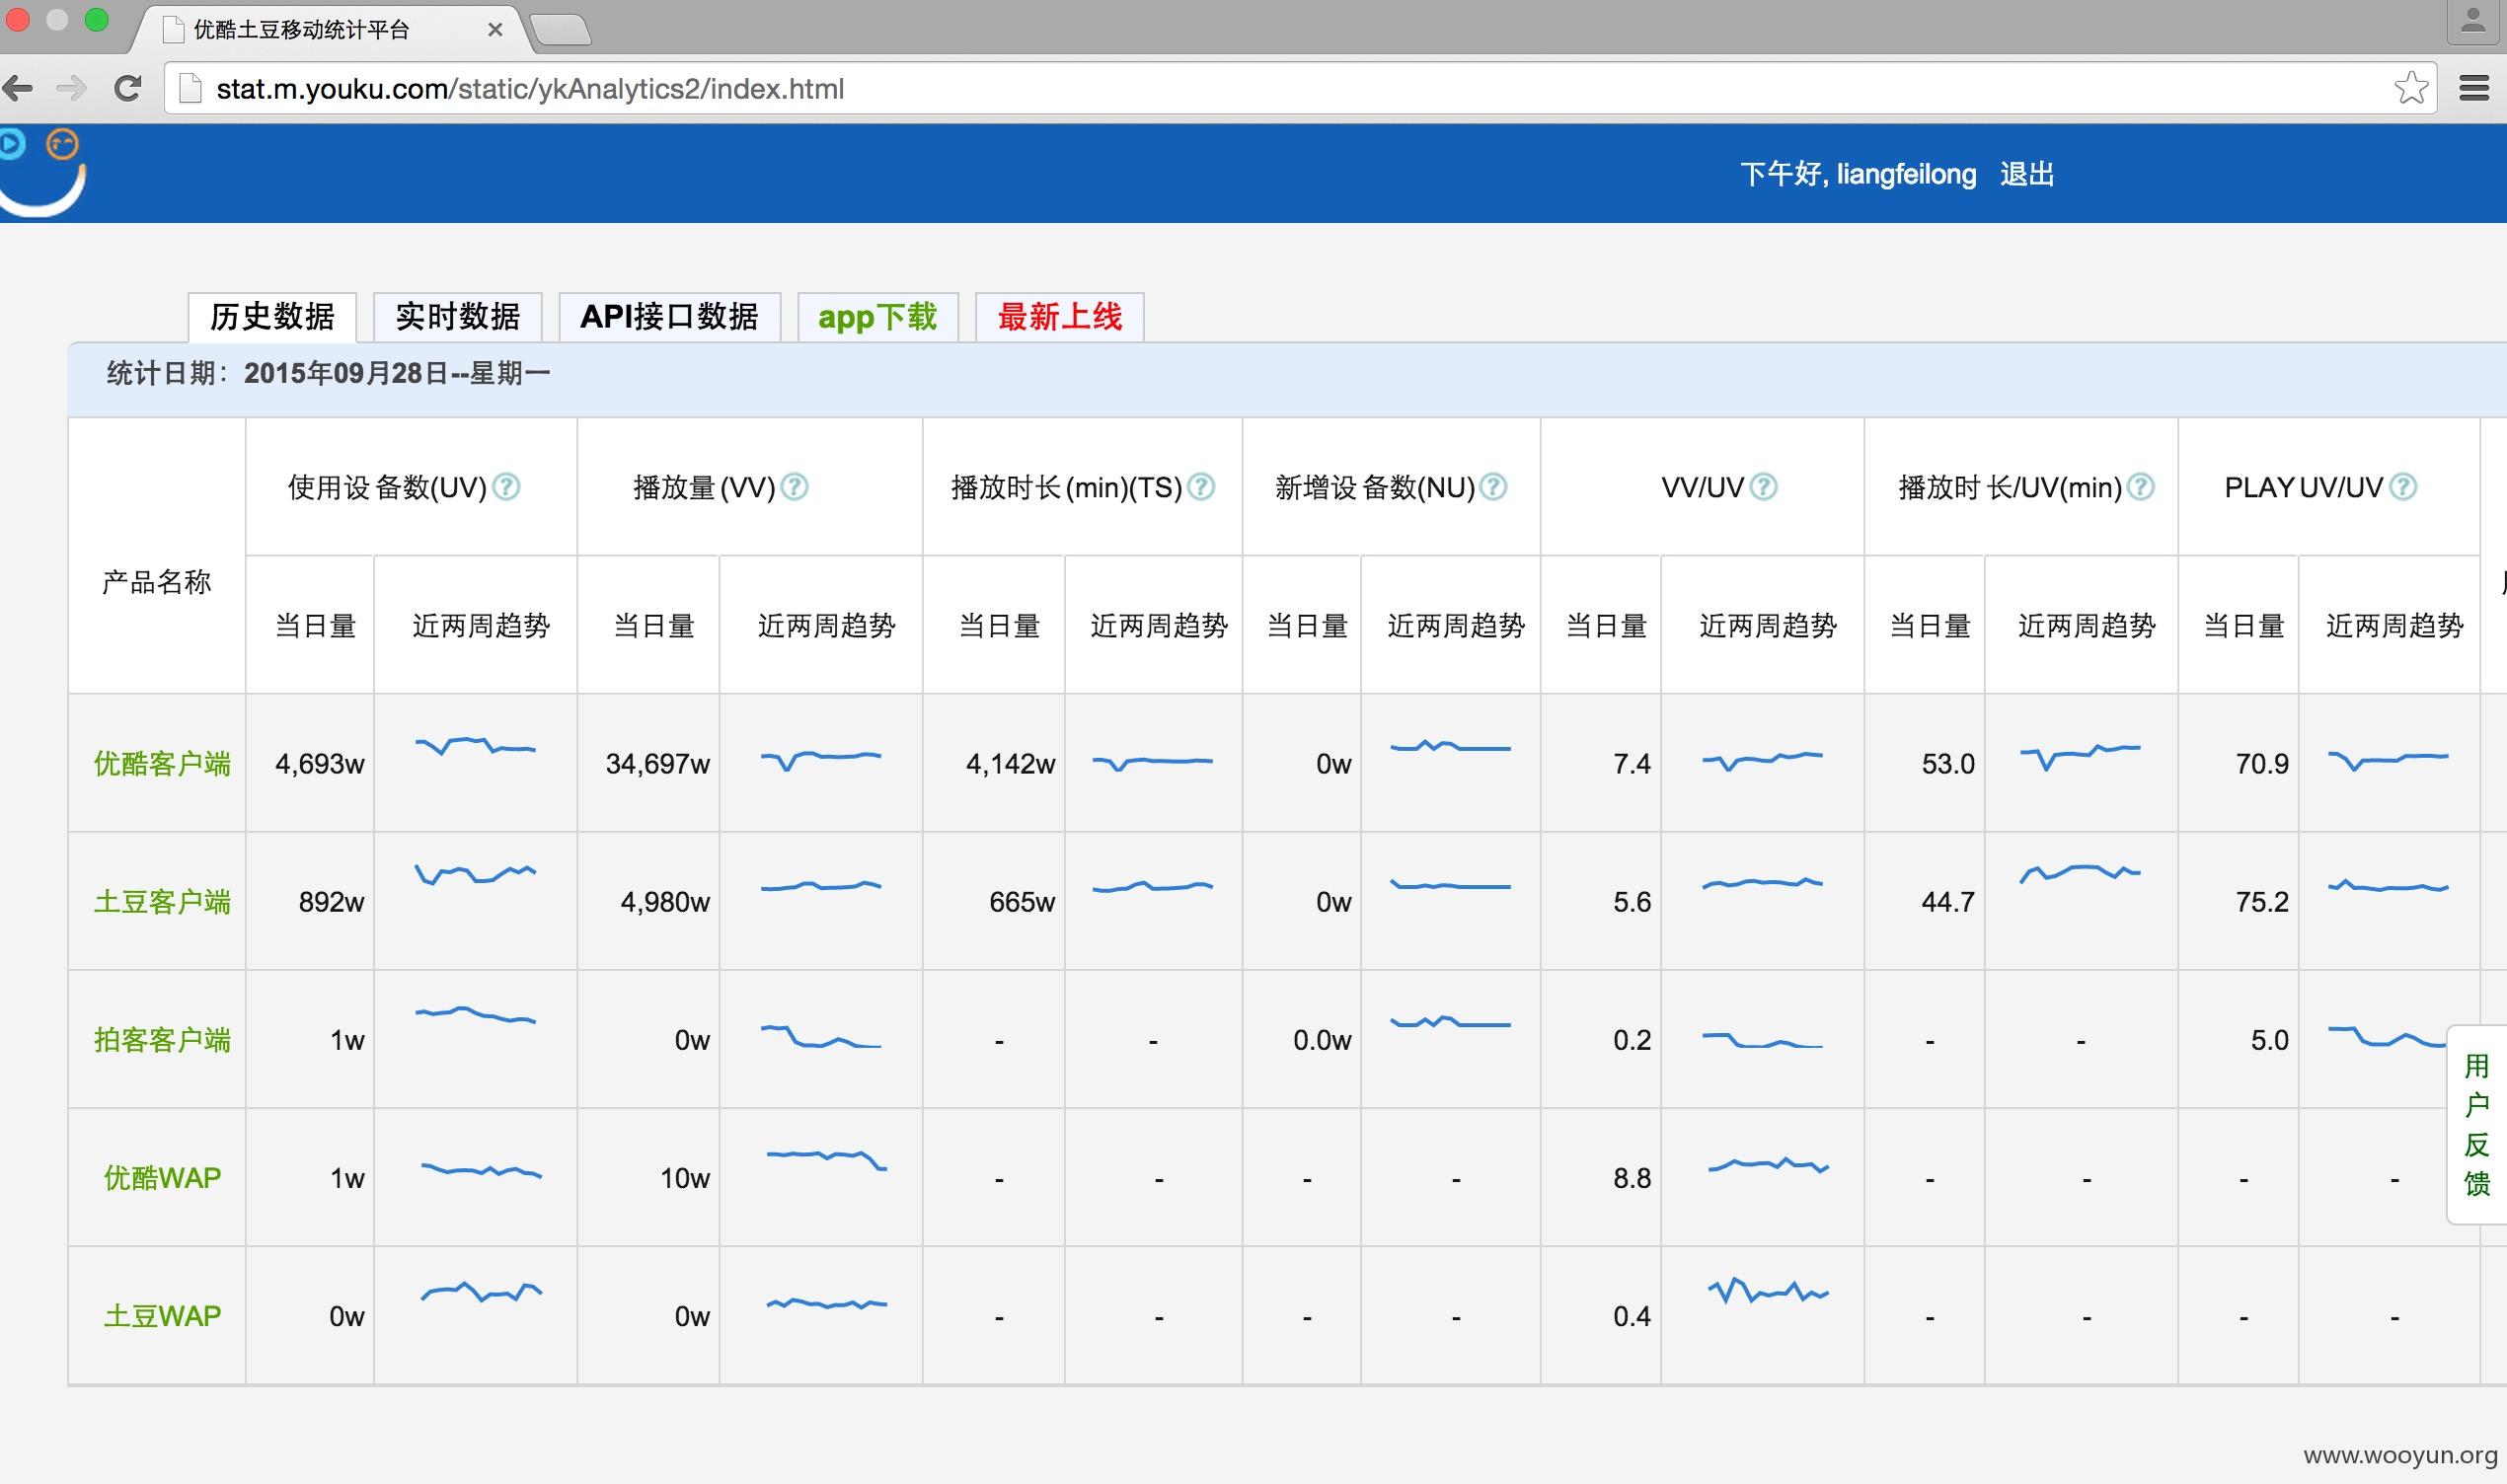2507x1484 pixels.
Task: Open the 拍客客户端 product link
Action: click(162, 1040)
